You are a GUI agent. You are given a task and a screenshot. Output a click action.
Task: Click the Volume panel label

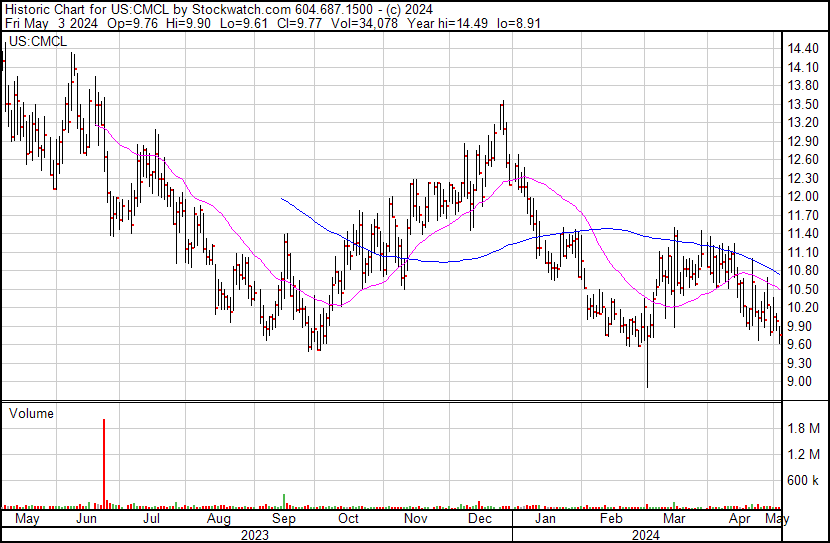31,413
